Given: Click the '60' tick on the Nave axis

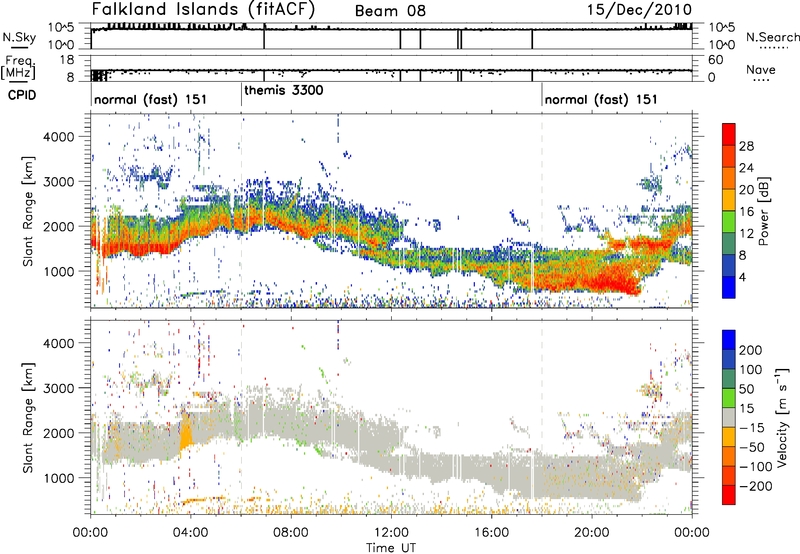Looking at the screenshot, I should point(715,60).
